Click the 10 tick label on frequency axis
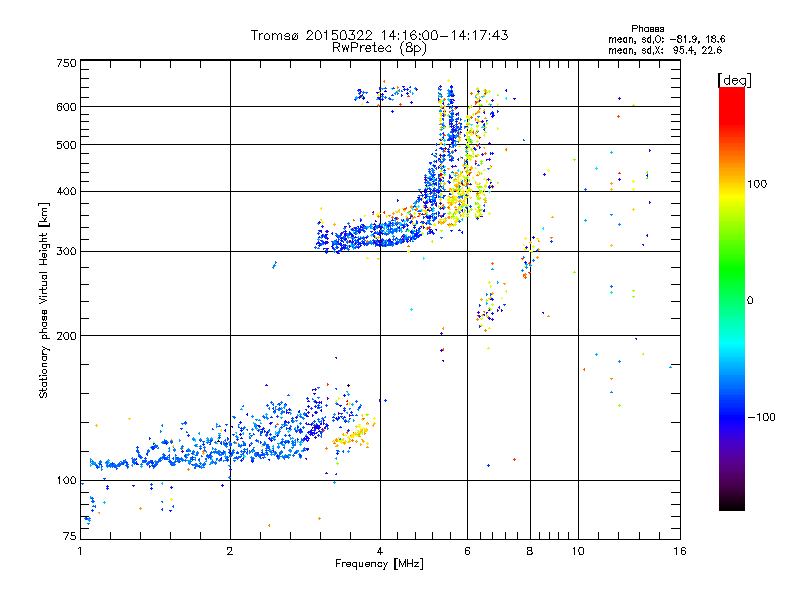Screen dimensions: 800x600 tap(578, 551)
